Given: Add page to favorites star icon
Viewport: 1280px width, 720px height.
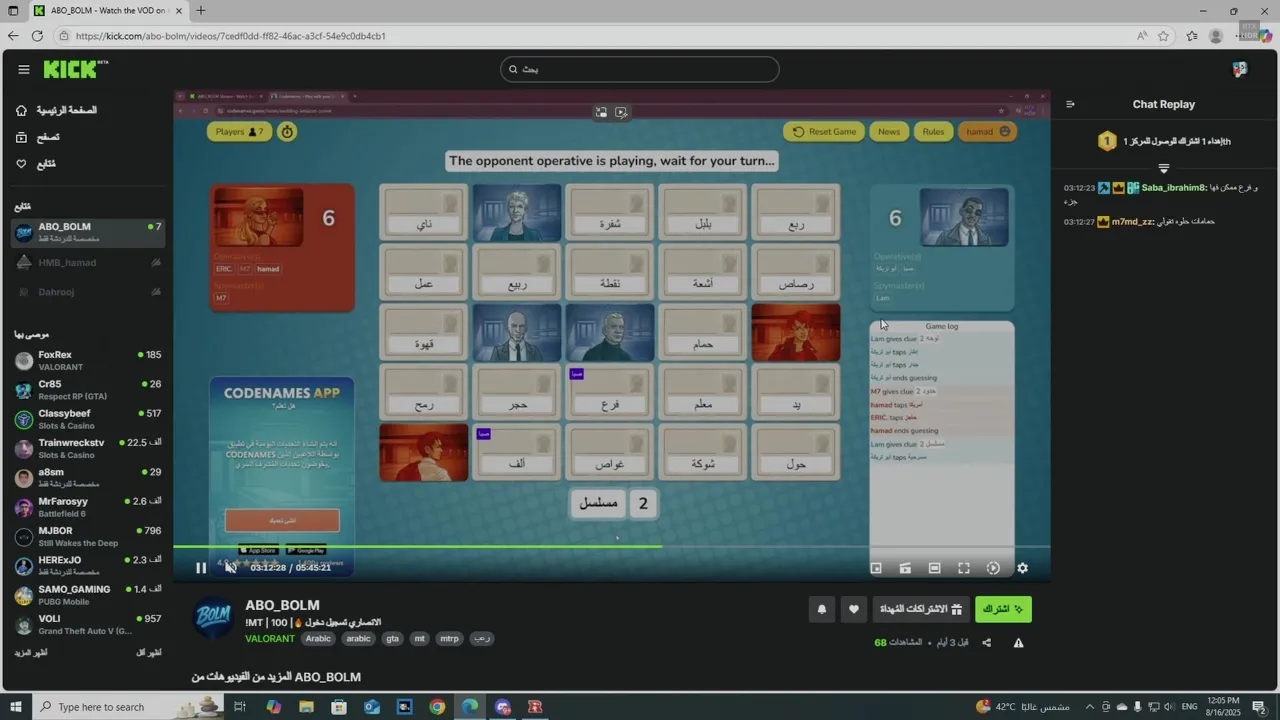Looking at the screenshot, I should pos(1163,36).
